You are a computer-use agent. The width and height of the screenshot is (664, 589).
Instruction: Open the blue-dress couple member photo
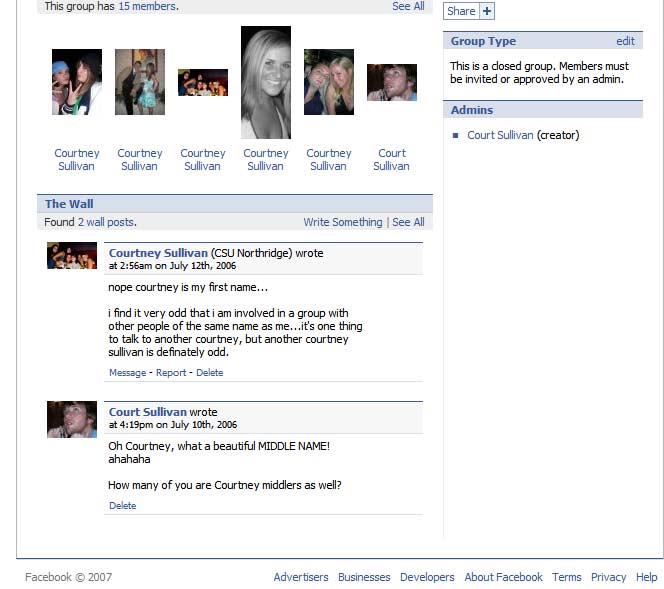coord(140,82)
